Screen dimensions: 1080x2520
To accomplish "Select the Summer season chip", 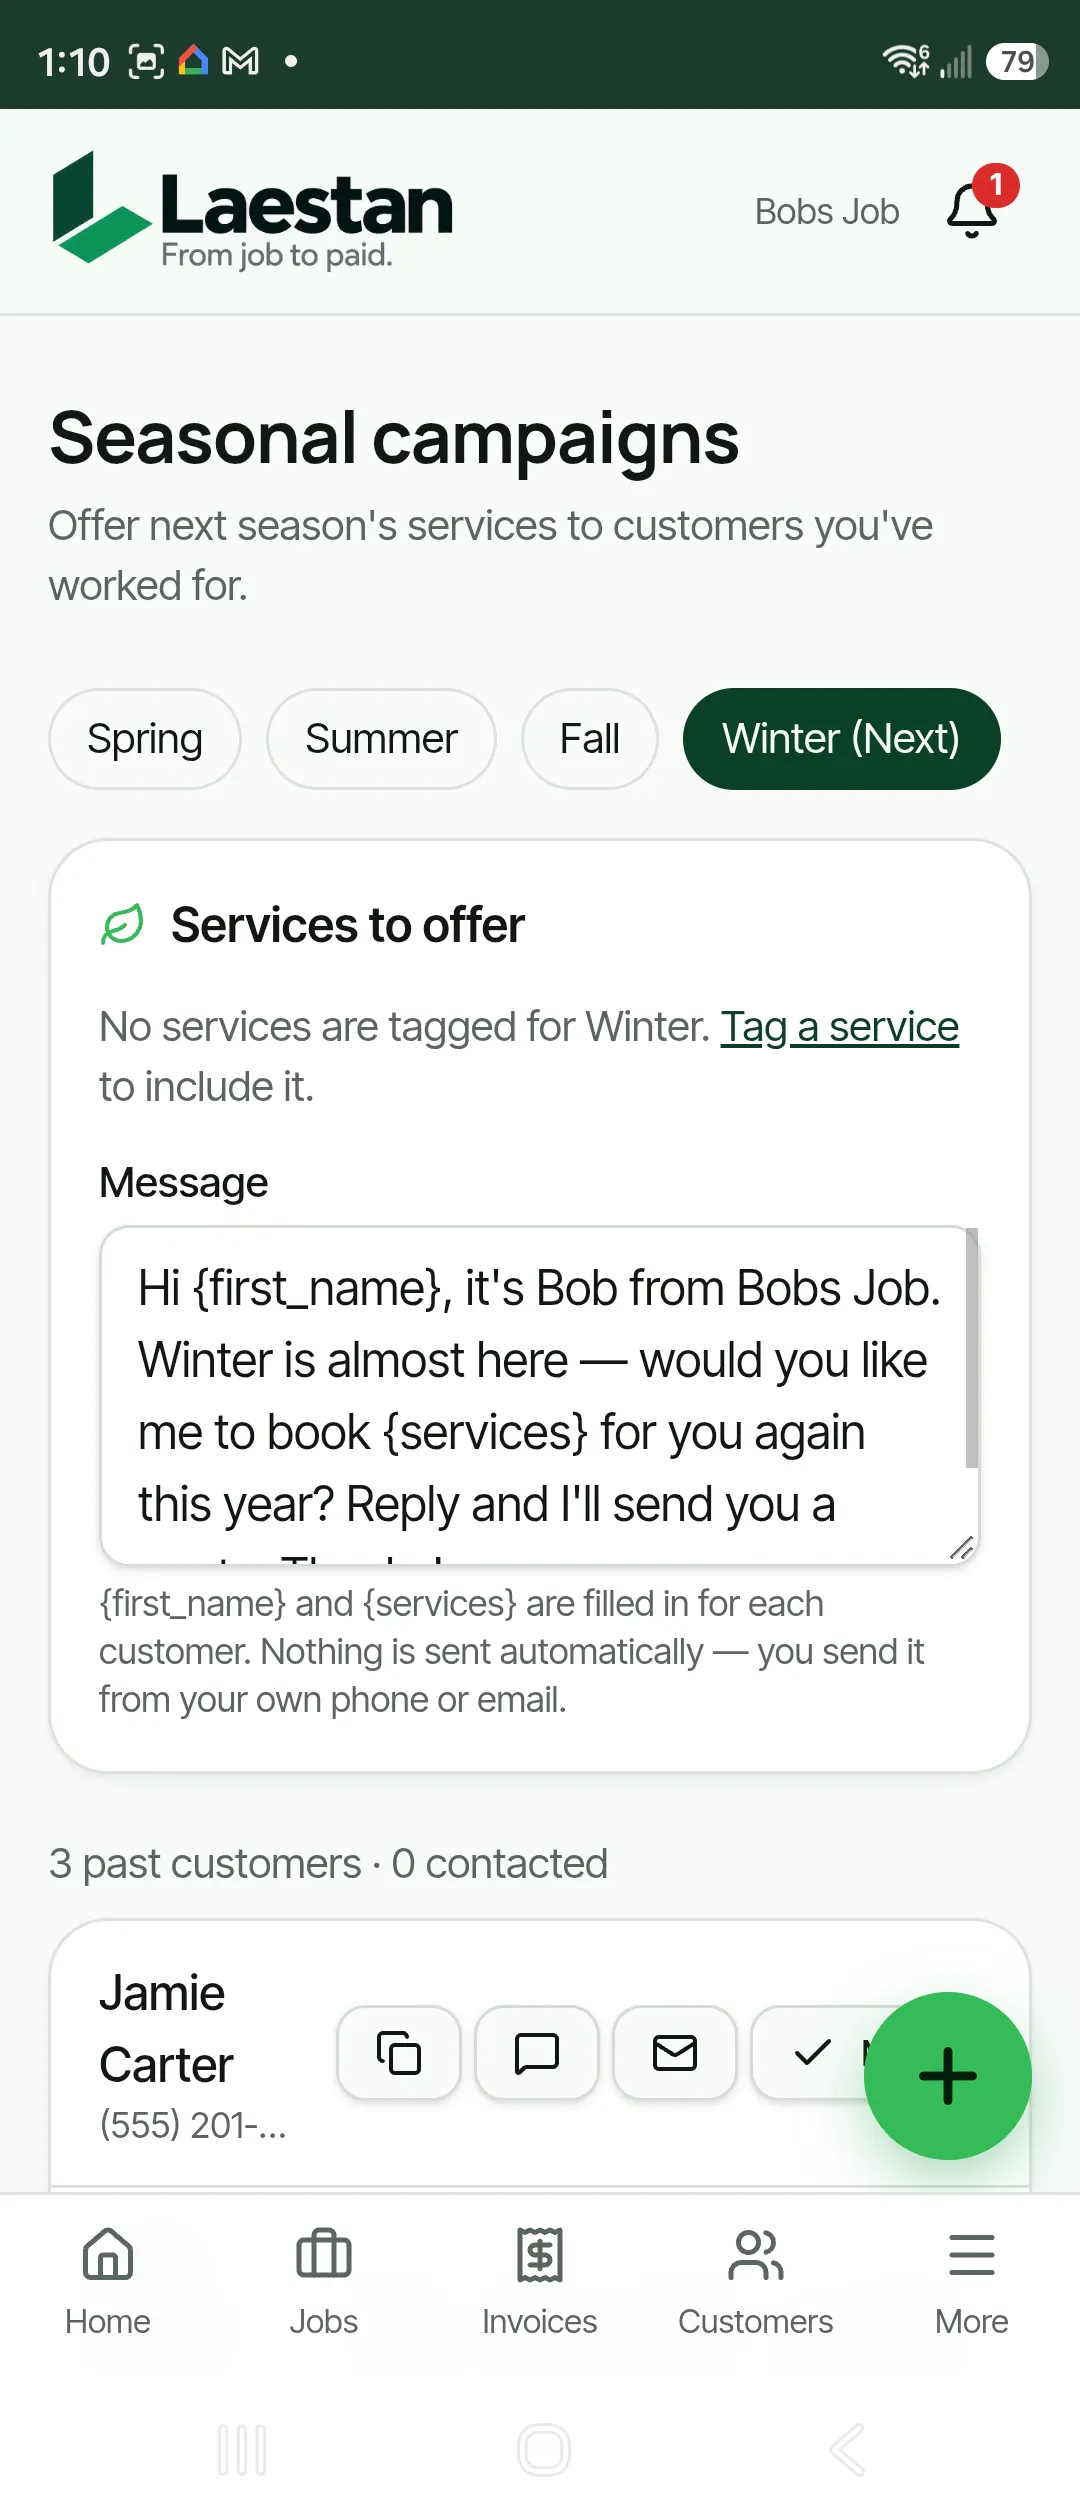I will 381,739.
